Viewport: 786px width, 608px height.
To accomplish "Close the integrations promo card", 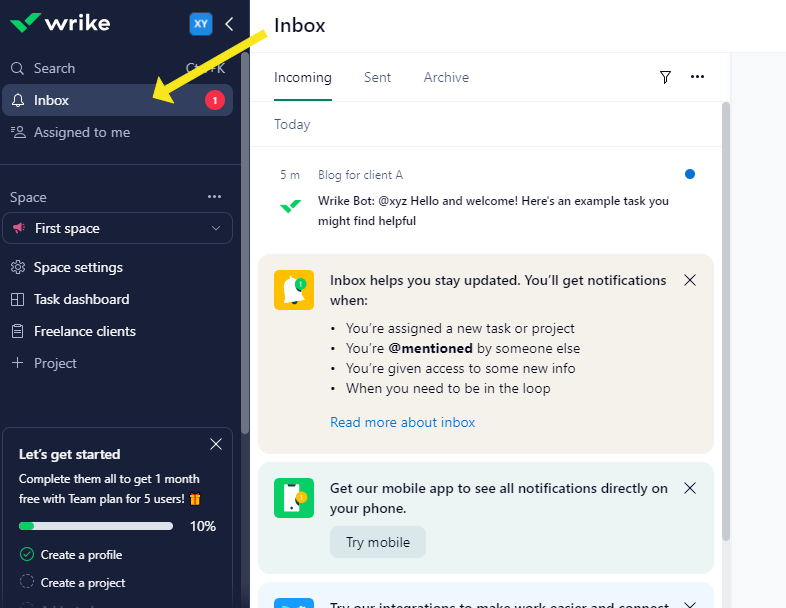I will click(690, 604).
